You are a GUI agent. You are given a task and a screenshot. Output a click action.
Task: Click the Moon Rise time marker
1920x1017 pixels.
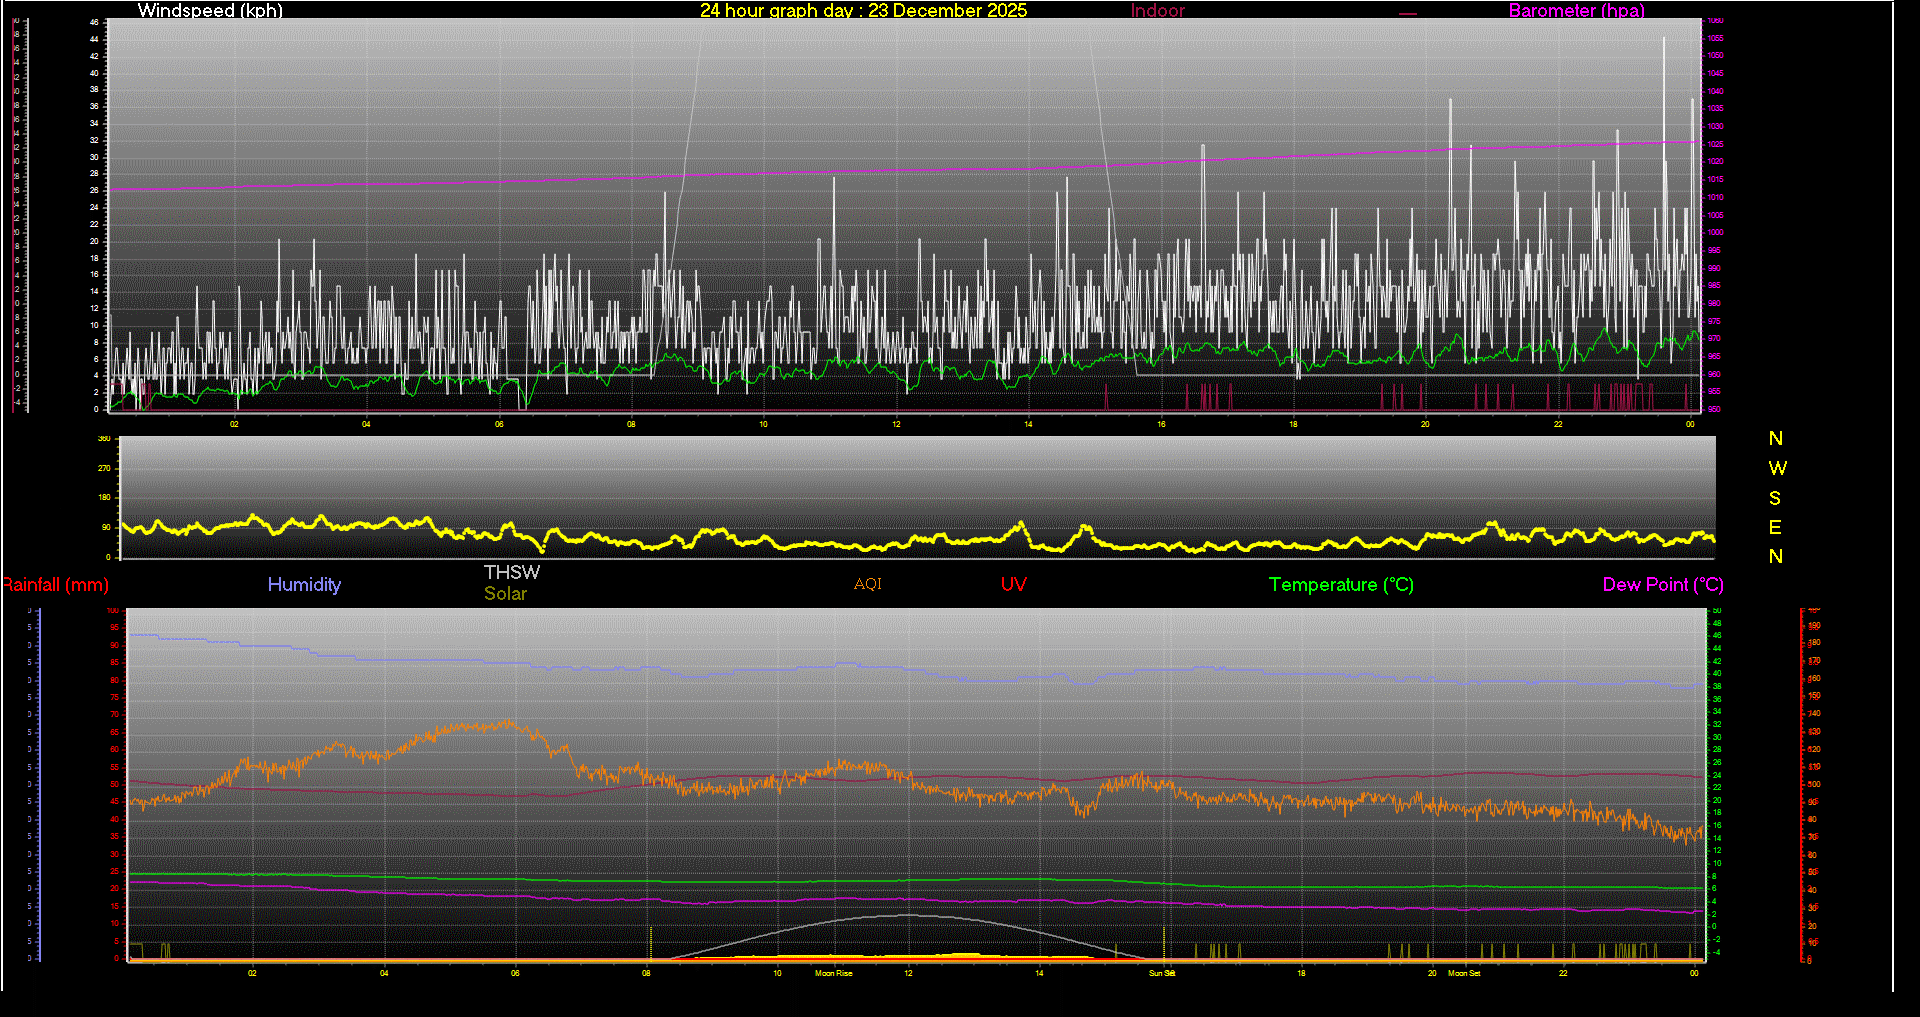(833, 973)
